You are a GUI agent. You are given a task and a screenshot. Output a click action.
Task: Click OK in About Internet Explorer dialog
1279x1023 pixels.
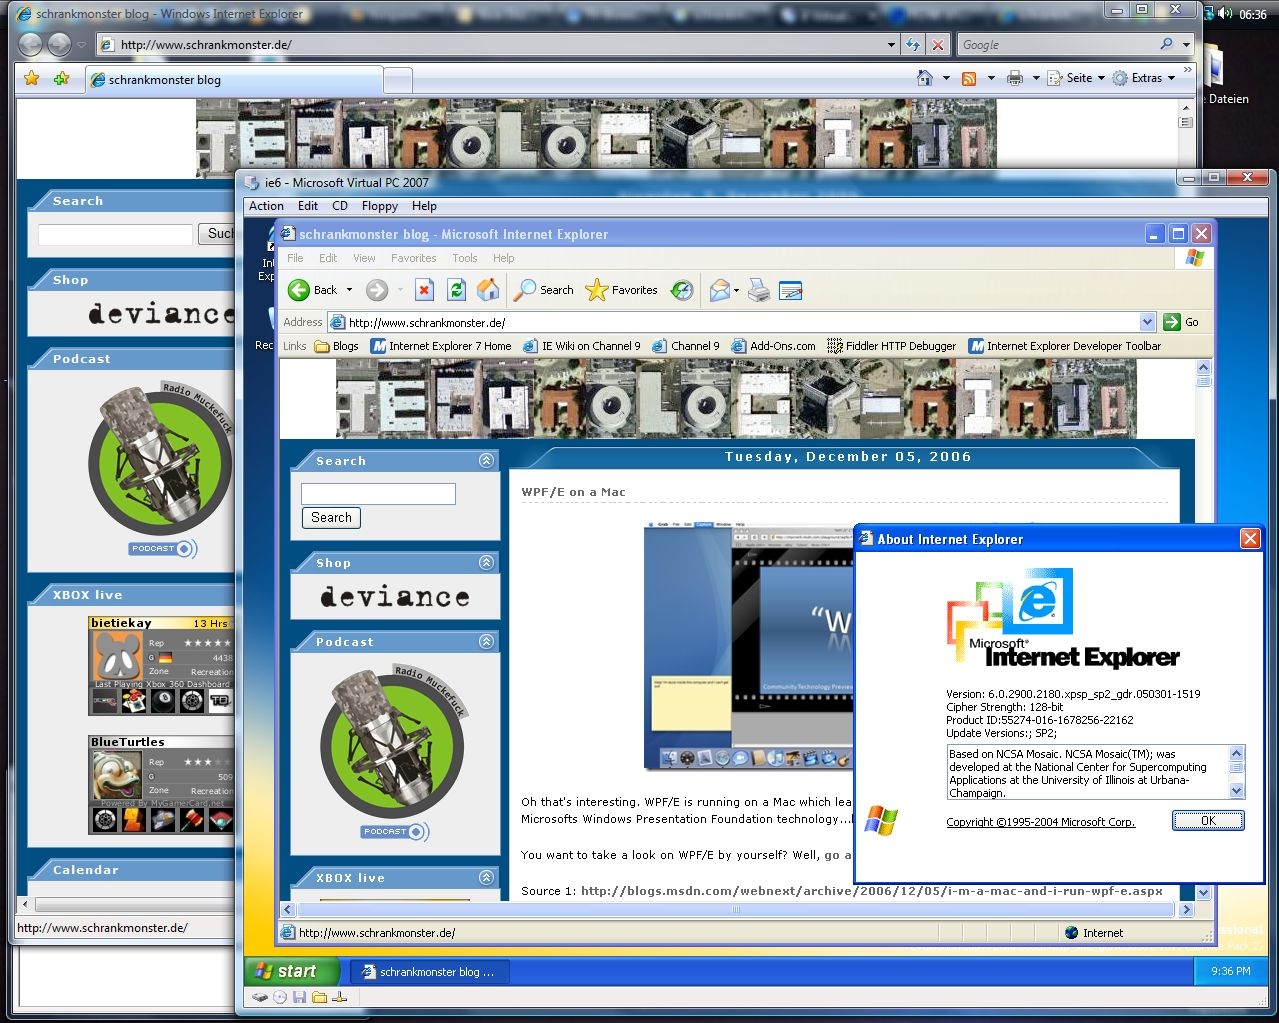click(1208, 821)
